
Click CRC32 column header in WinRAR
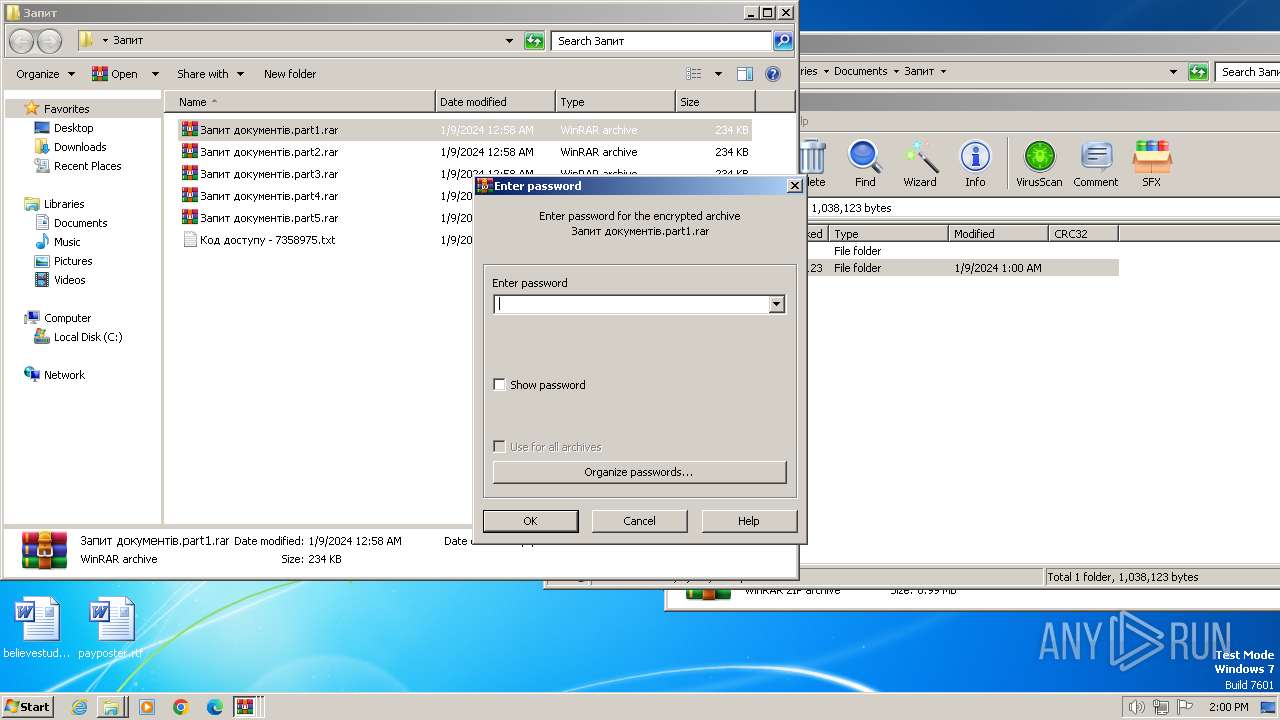click(1083, 234)
